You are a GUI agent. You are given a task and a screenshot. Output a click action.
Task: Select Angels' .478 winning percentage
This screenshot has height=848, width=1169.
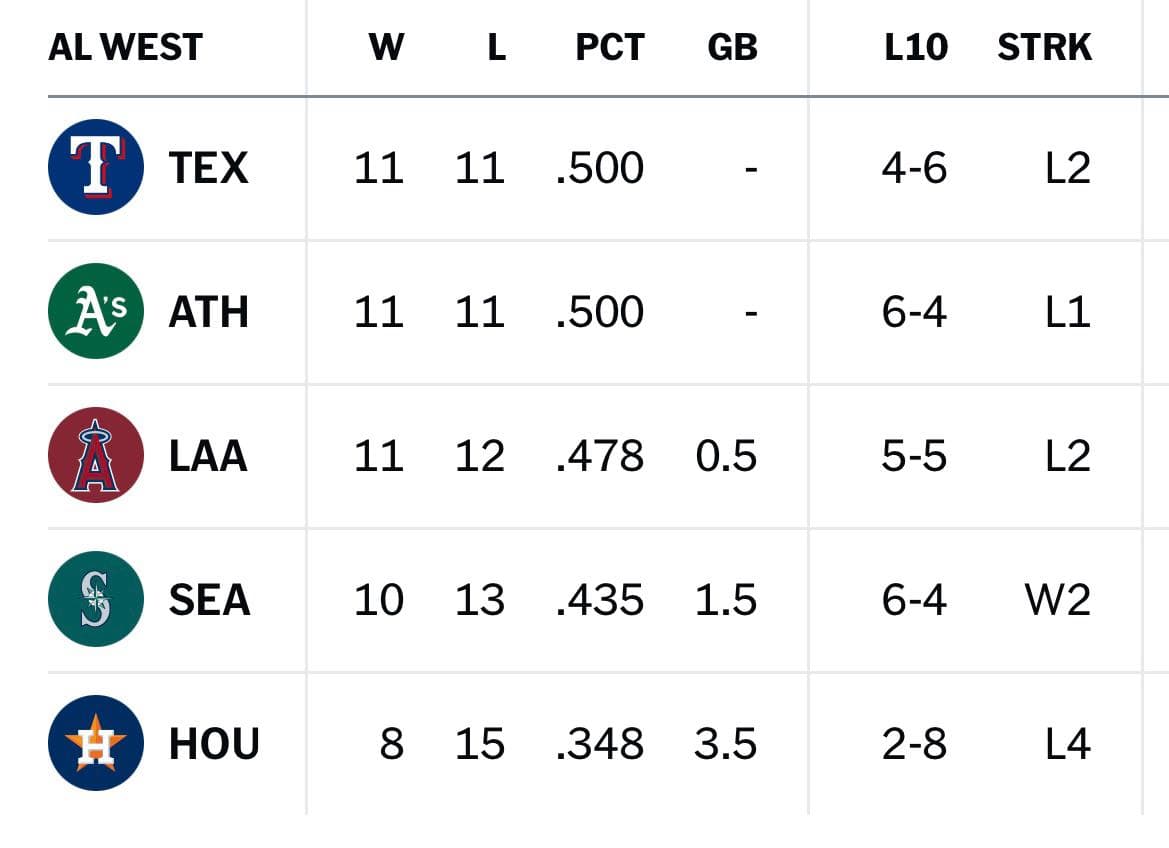click(x=600, y=456)
